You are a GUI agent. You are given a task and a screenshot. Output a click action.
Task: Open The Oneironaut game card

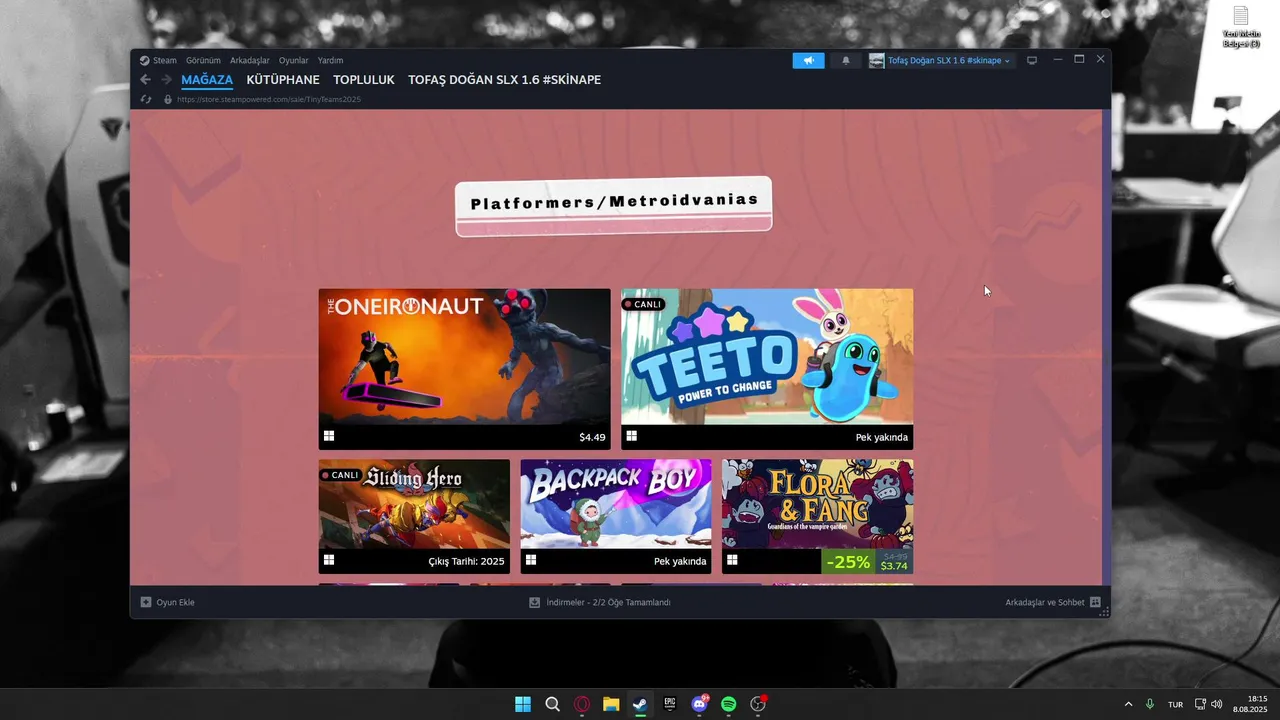tap(464, 369)
